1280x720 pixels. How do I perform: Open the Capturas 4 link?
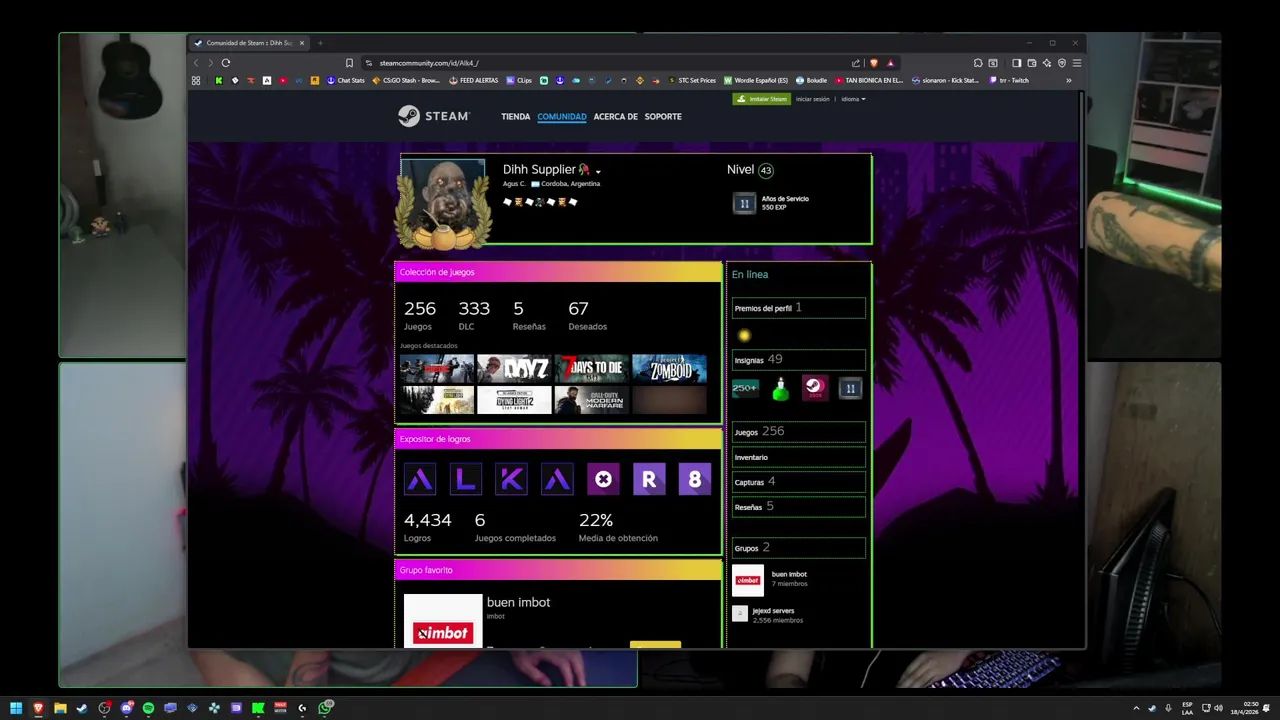pos(798,482)
